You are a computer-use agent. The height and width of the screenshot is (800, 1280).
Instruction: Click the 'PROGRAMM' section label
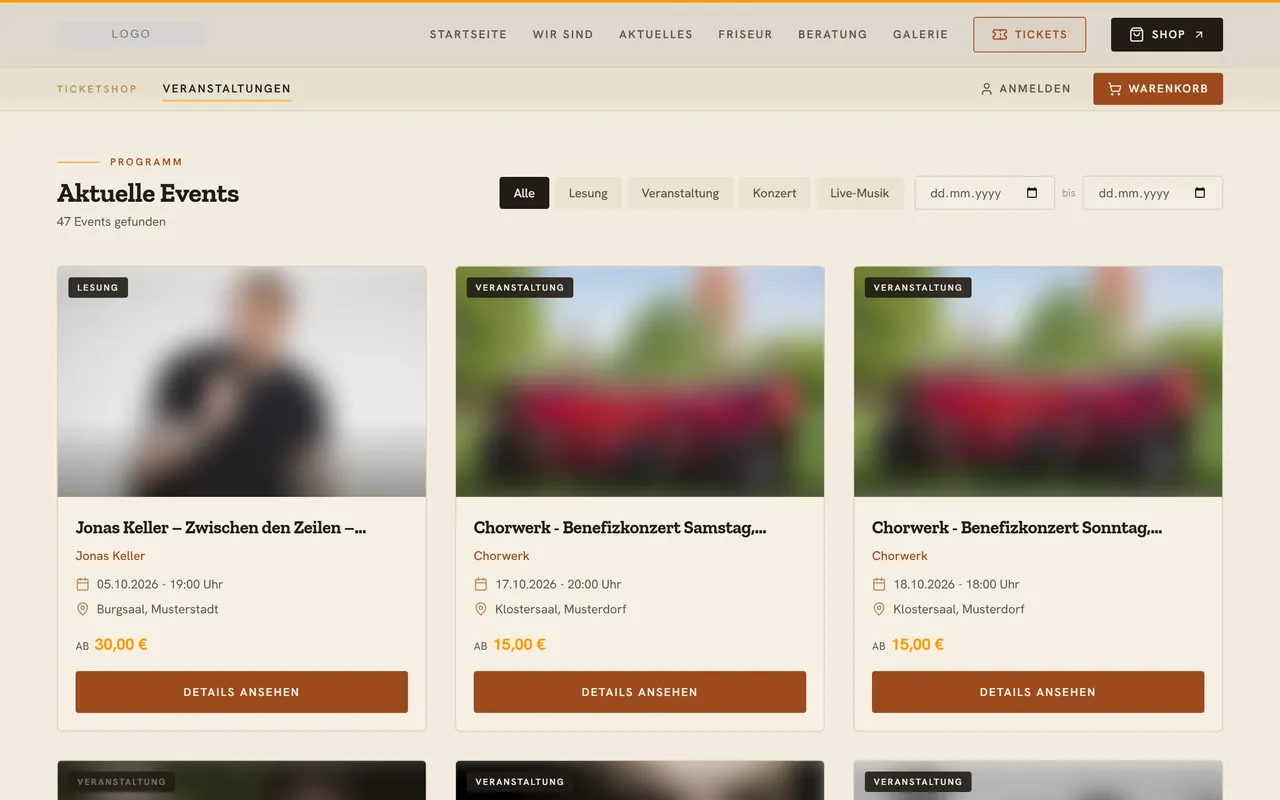point(146,162)
